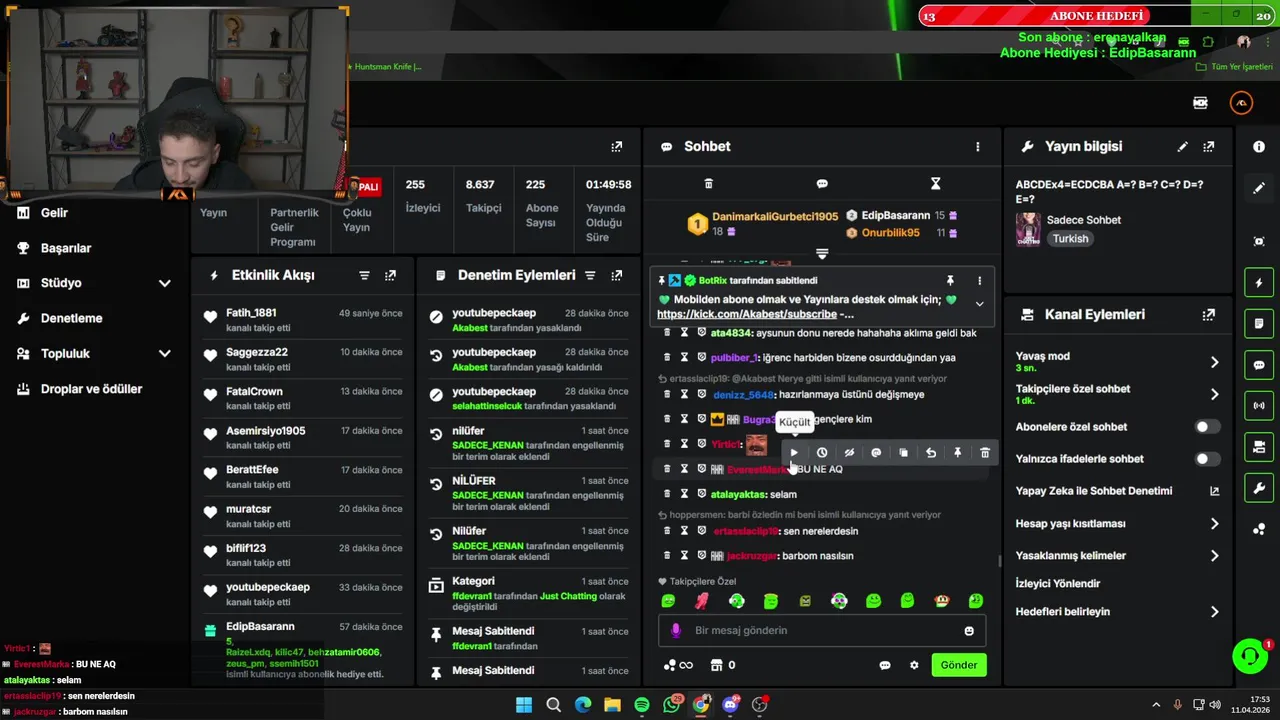Image resolution: width=1280 pixels, height=720 pixels.
Task: Click the Gönder send button
Action: 958,665
